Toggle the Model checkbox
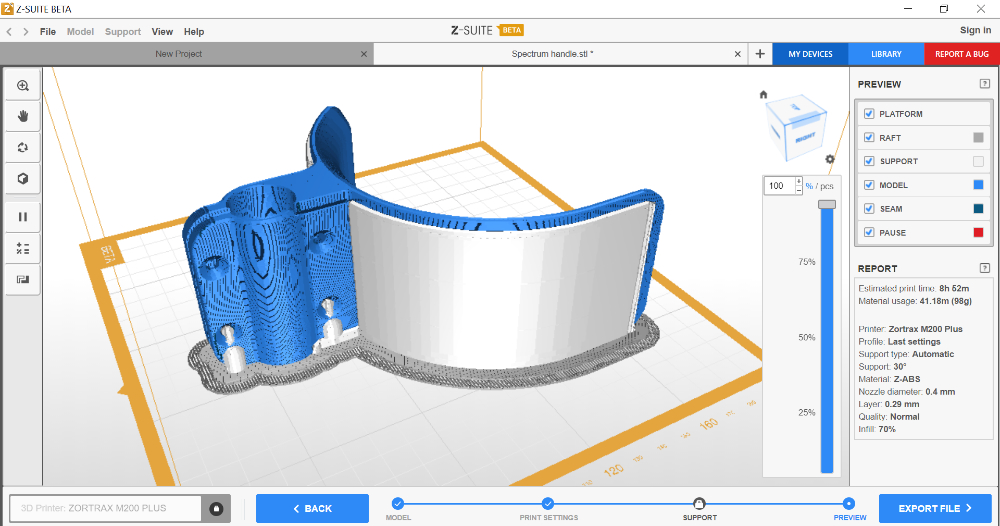 pos(869,185)
